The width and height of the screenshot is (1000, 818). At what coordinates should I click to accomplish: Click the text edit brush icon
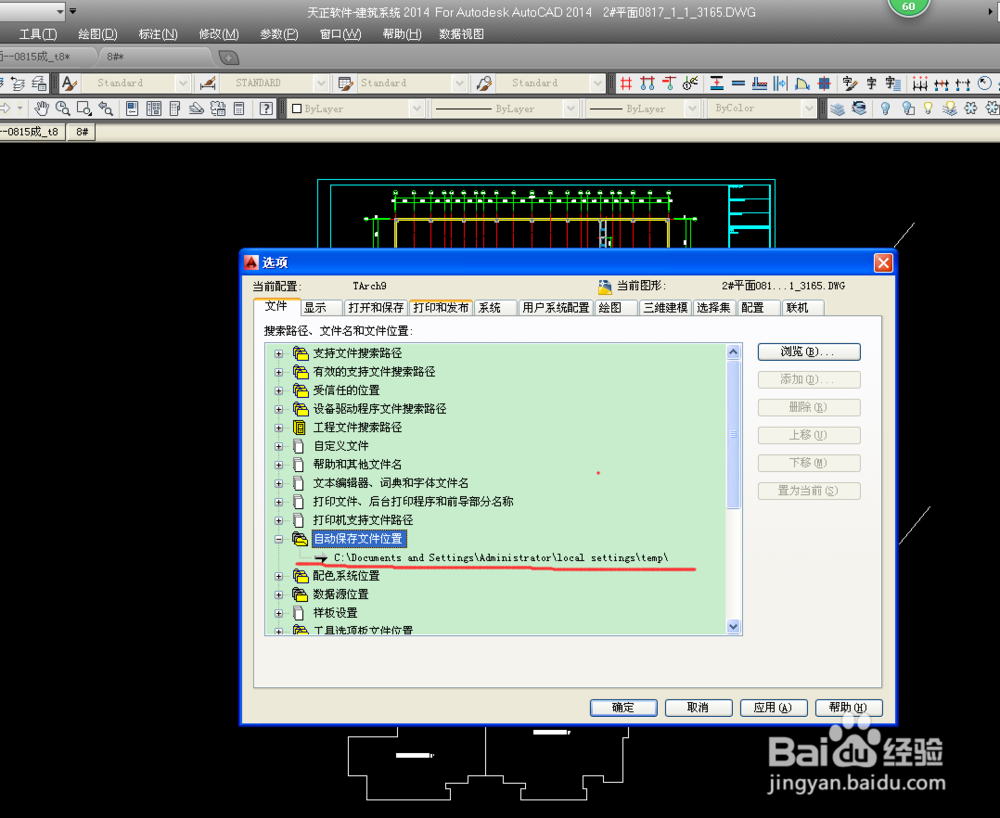click(849, 83)
